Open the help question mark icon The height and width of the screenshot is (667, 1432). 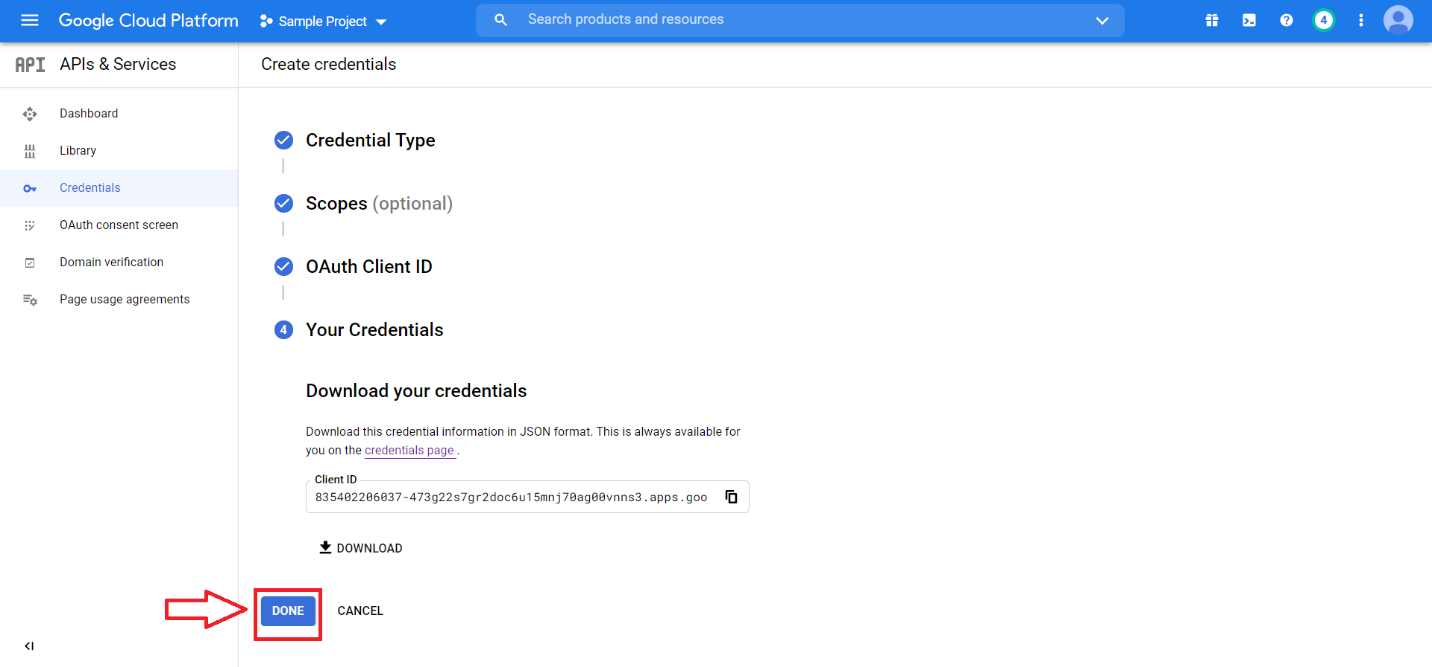tap(1286, 20)
